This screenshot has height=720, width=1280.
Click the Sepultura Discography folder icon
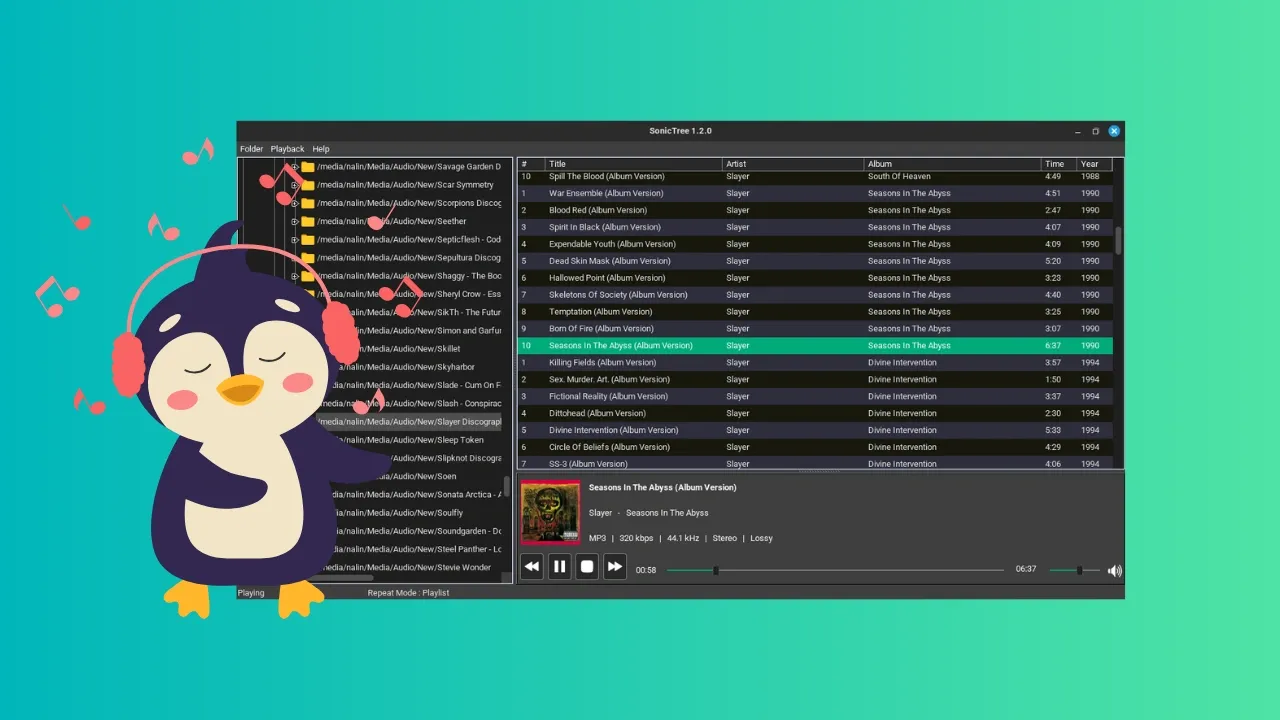pyautogui.click(x=308, y=258)
